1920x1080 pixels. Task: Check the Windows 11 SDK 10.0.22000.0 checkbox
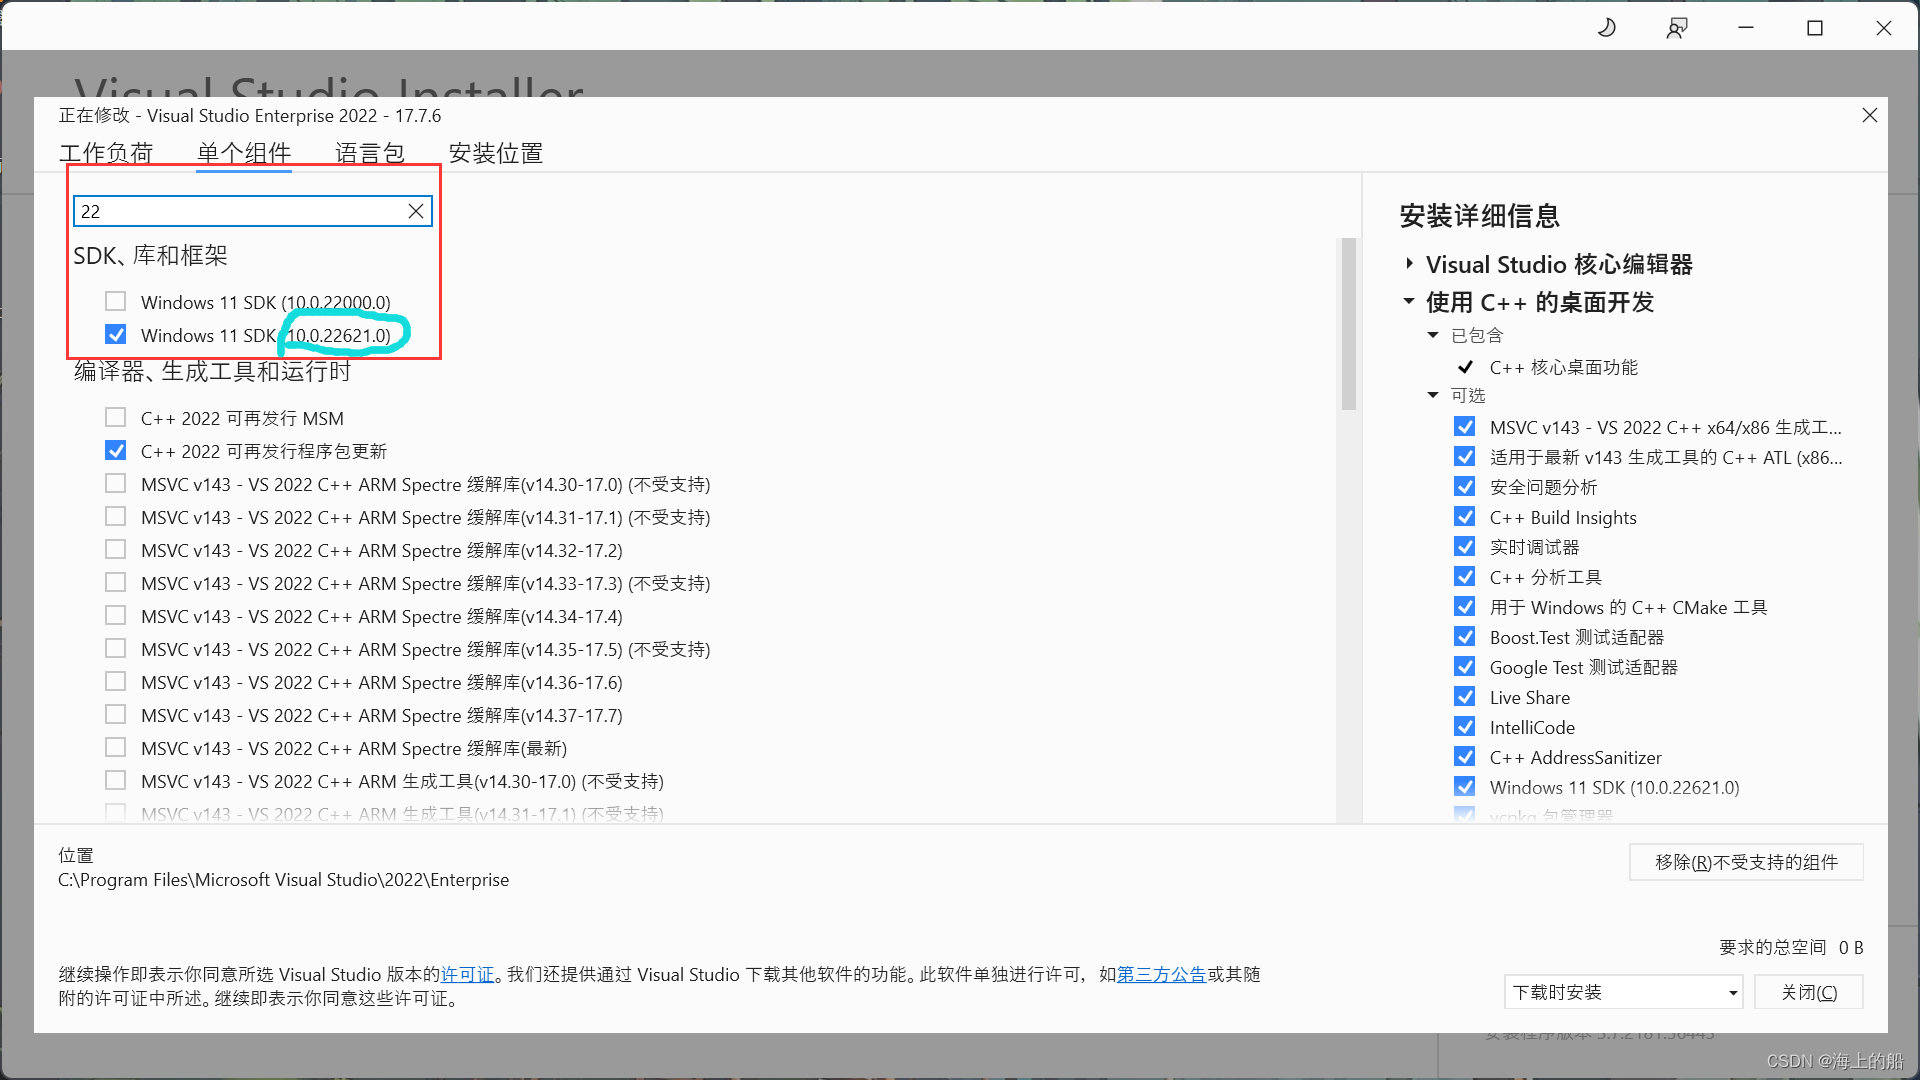[116, 301]
